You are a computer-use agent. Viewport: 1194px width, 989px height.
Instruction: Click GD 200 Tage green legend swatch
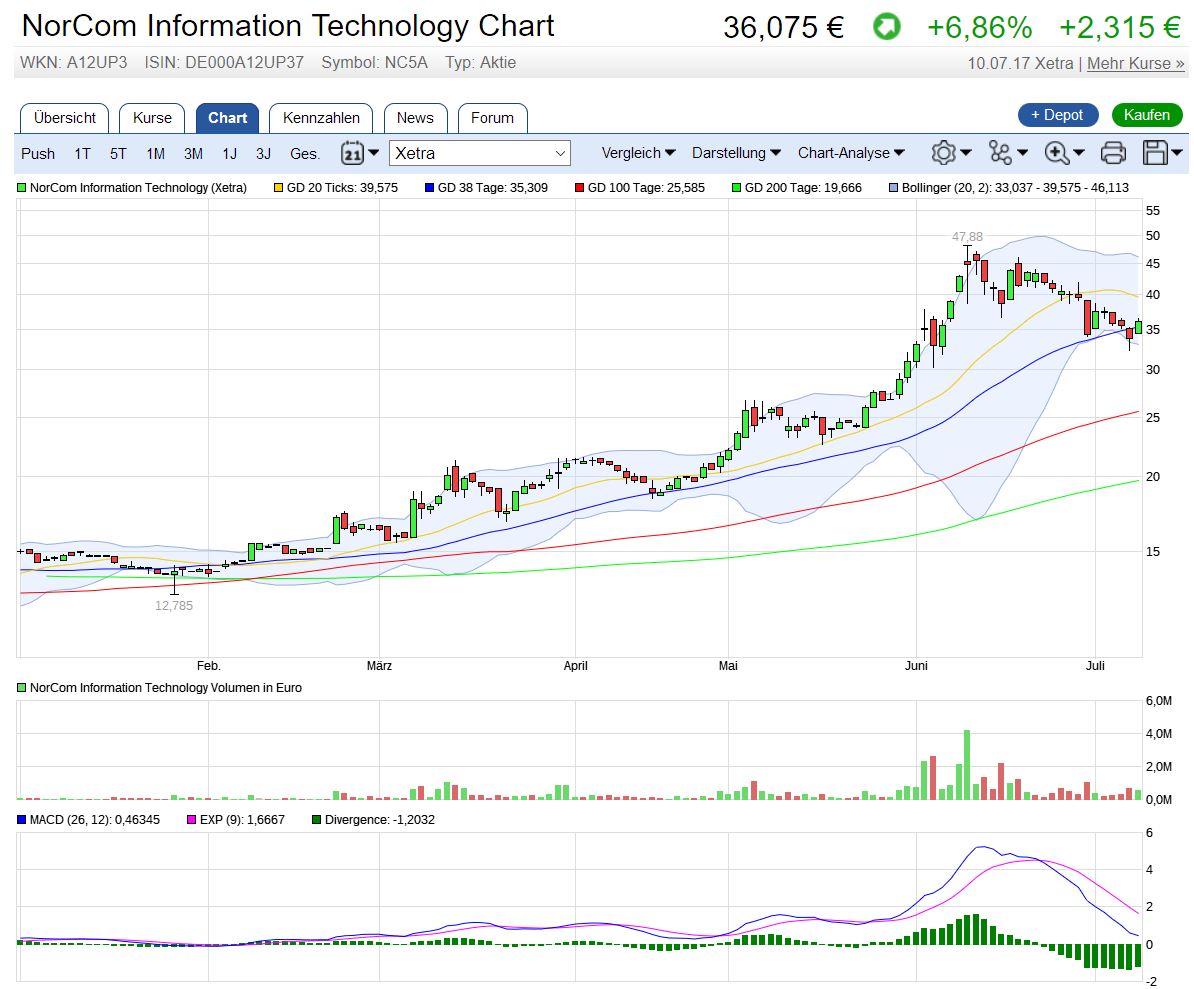(736, 187)
